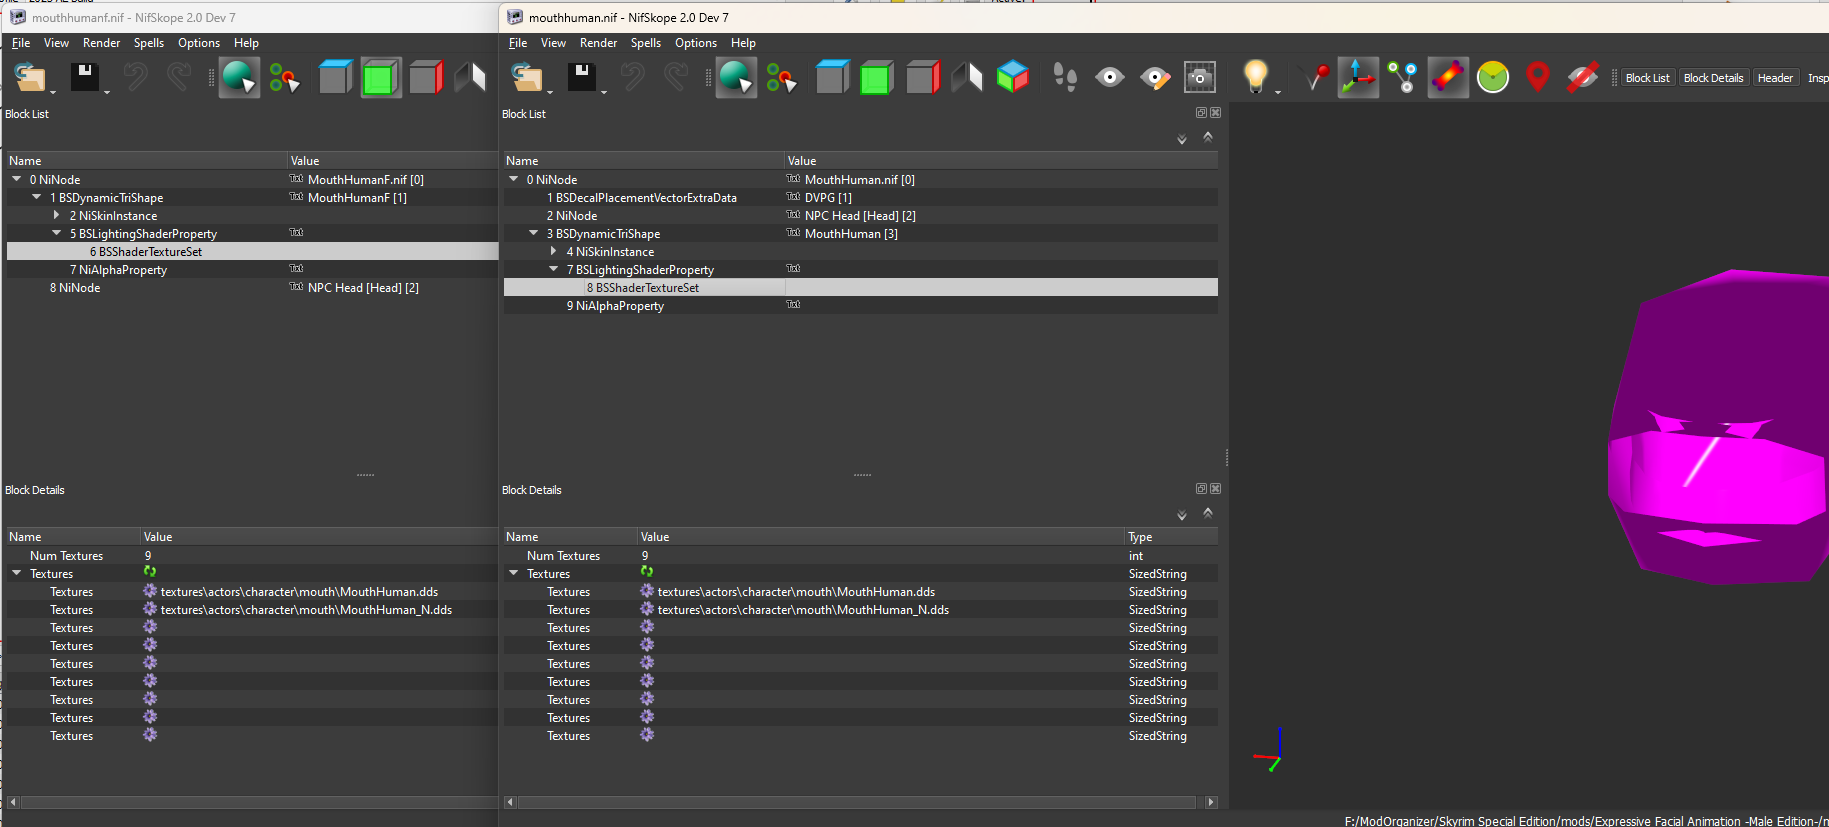Toggle the show axes arrows icon
This screenshot has height=827, width=1829.
pos(1358,77)
